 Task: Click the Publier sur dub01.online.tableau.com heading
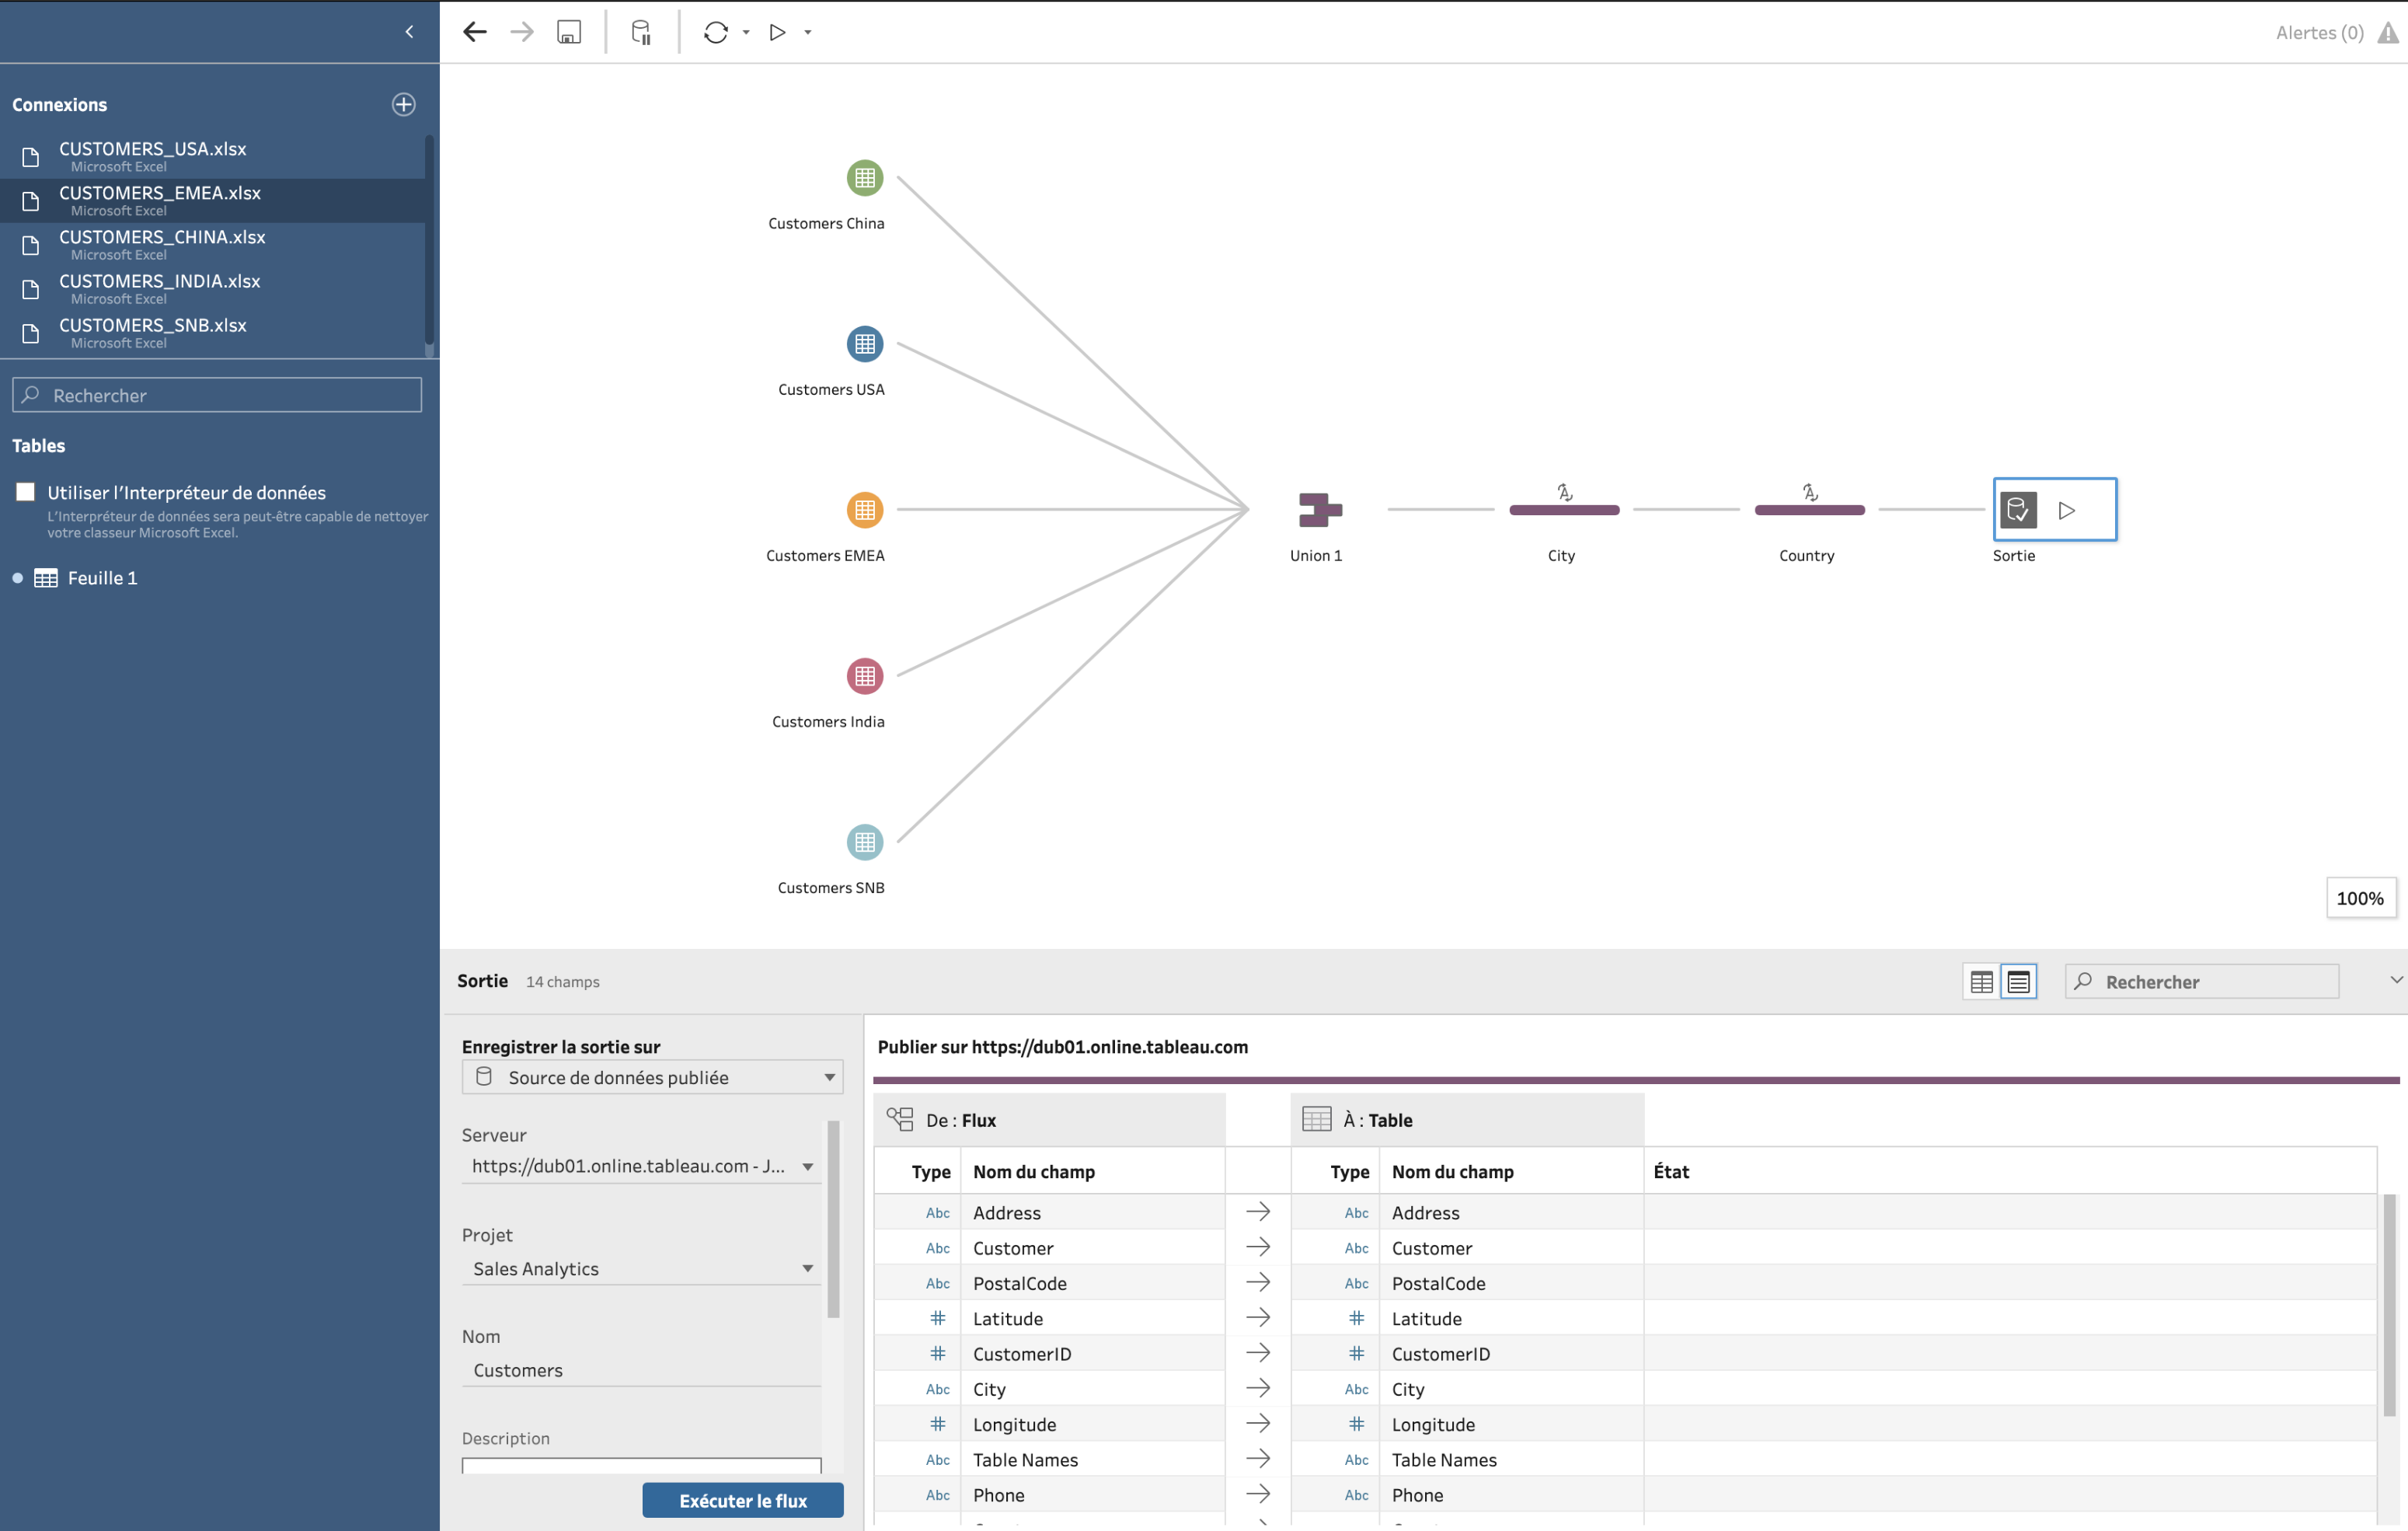[1062, 1046]
